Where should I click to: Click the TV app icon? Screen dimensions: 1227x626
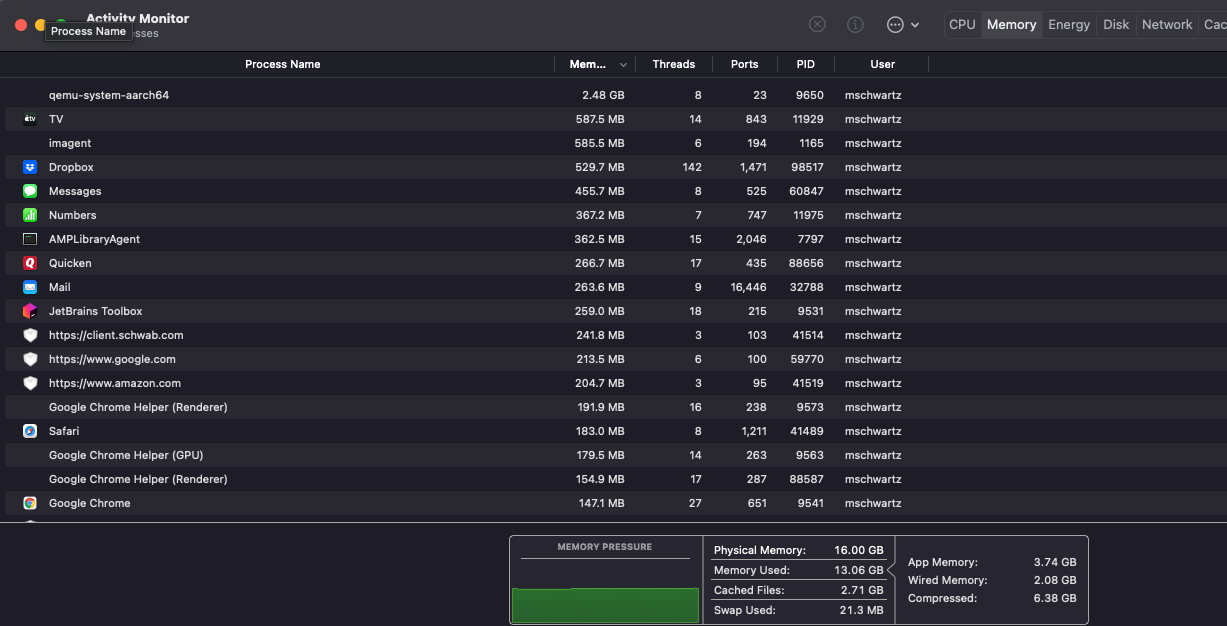30,119
